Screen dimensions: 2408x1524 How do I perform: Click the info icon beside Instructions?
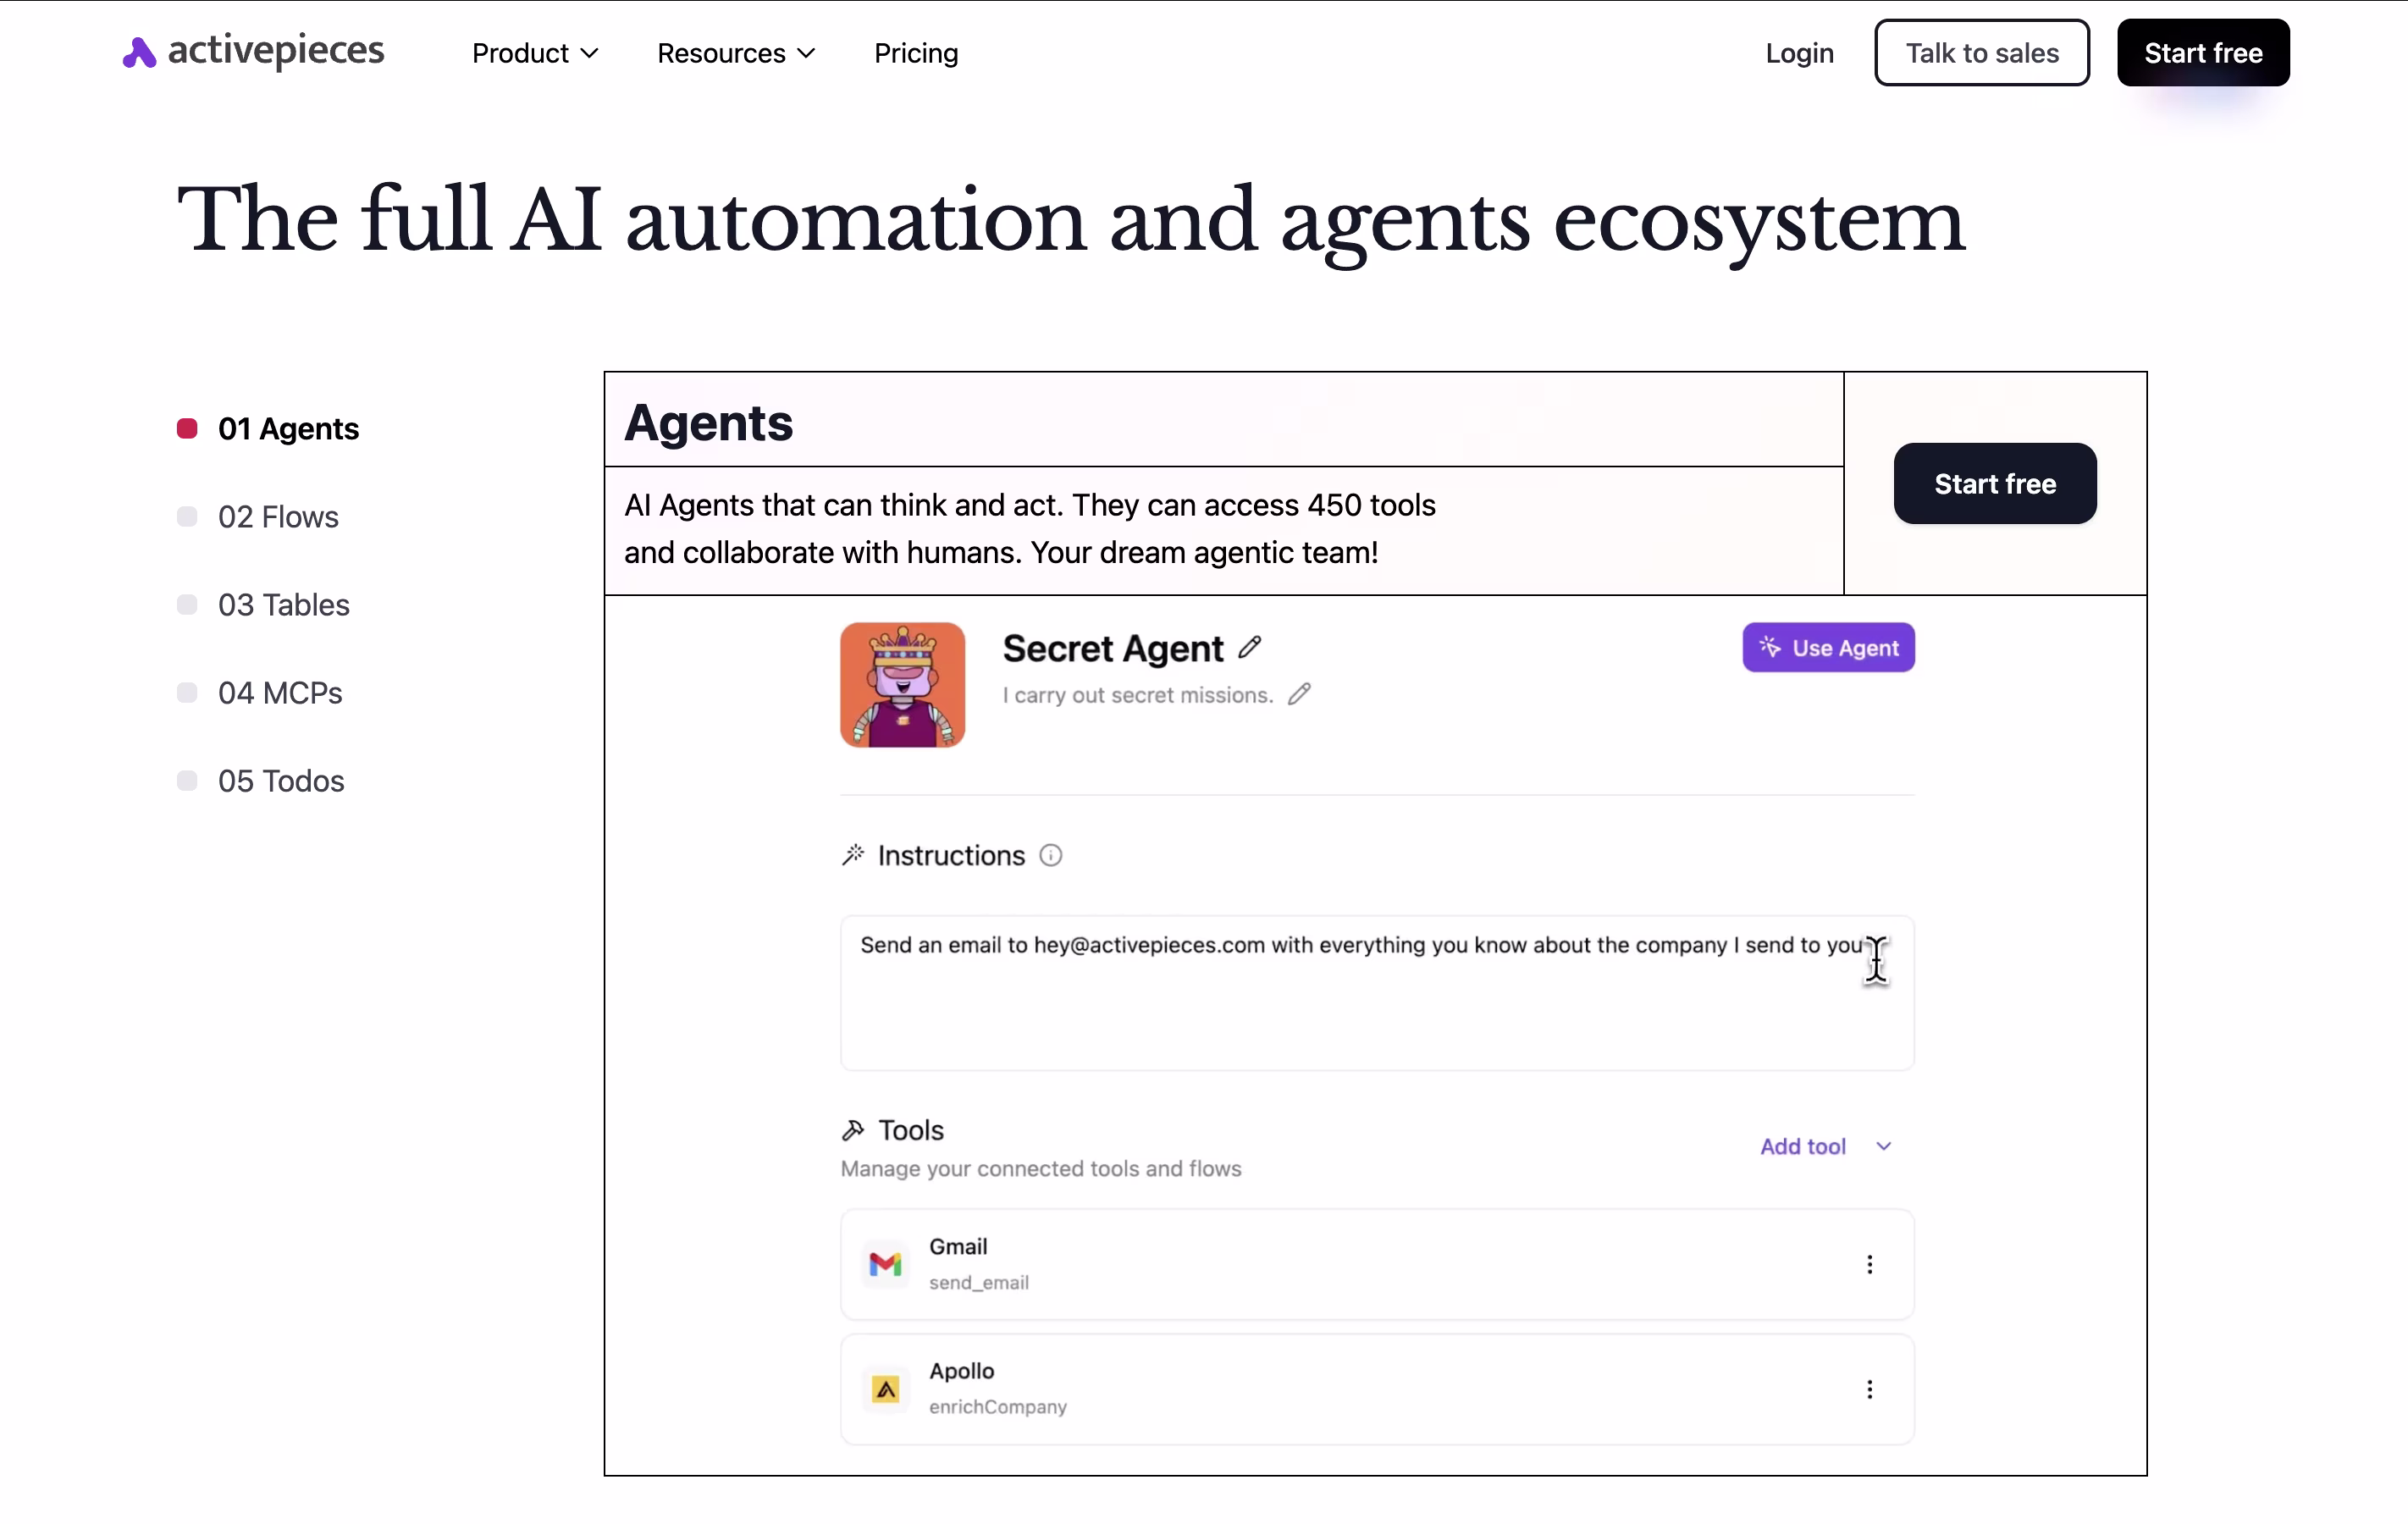1050,855
